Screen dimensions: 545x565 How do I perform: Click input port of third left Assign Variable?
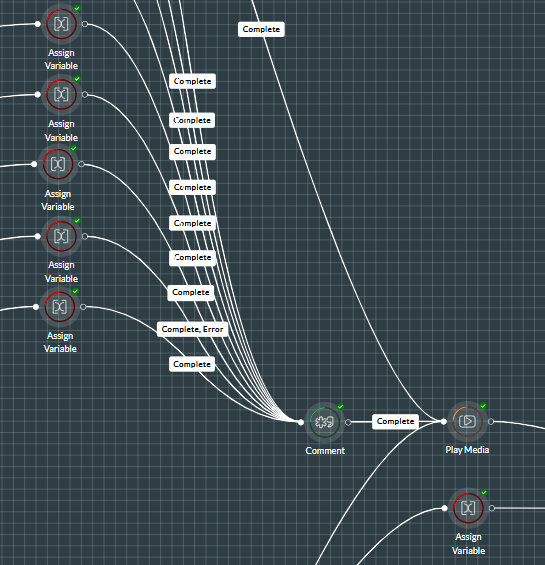tap(34, 164)
